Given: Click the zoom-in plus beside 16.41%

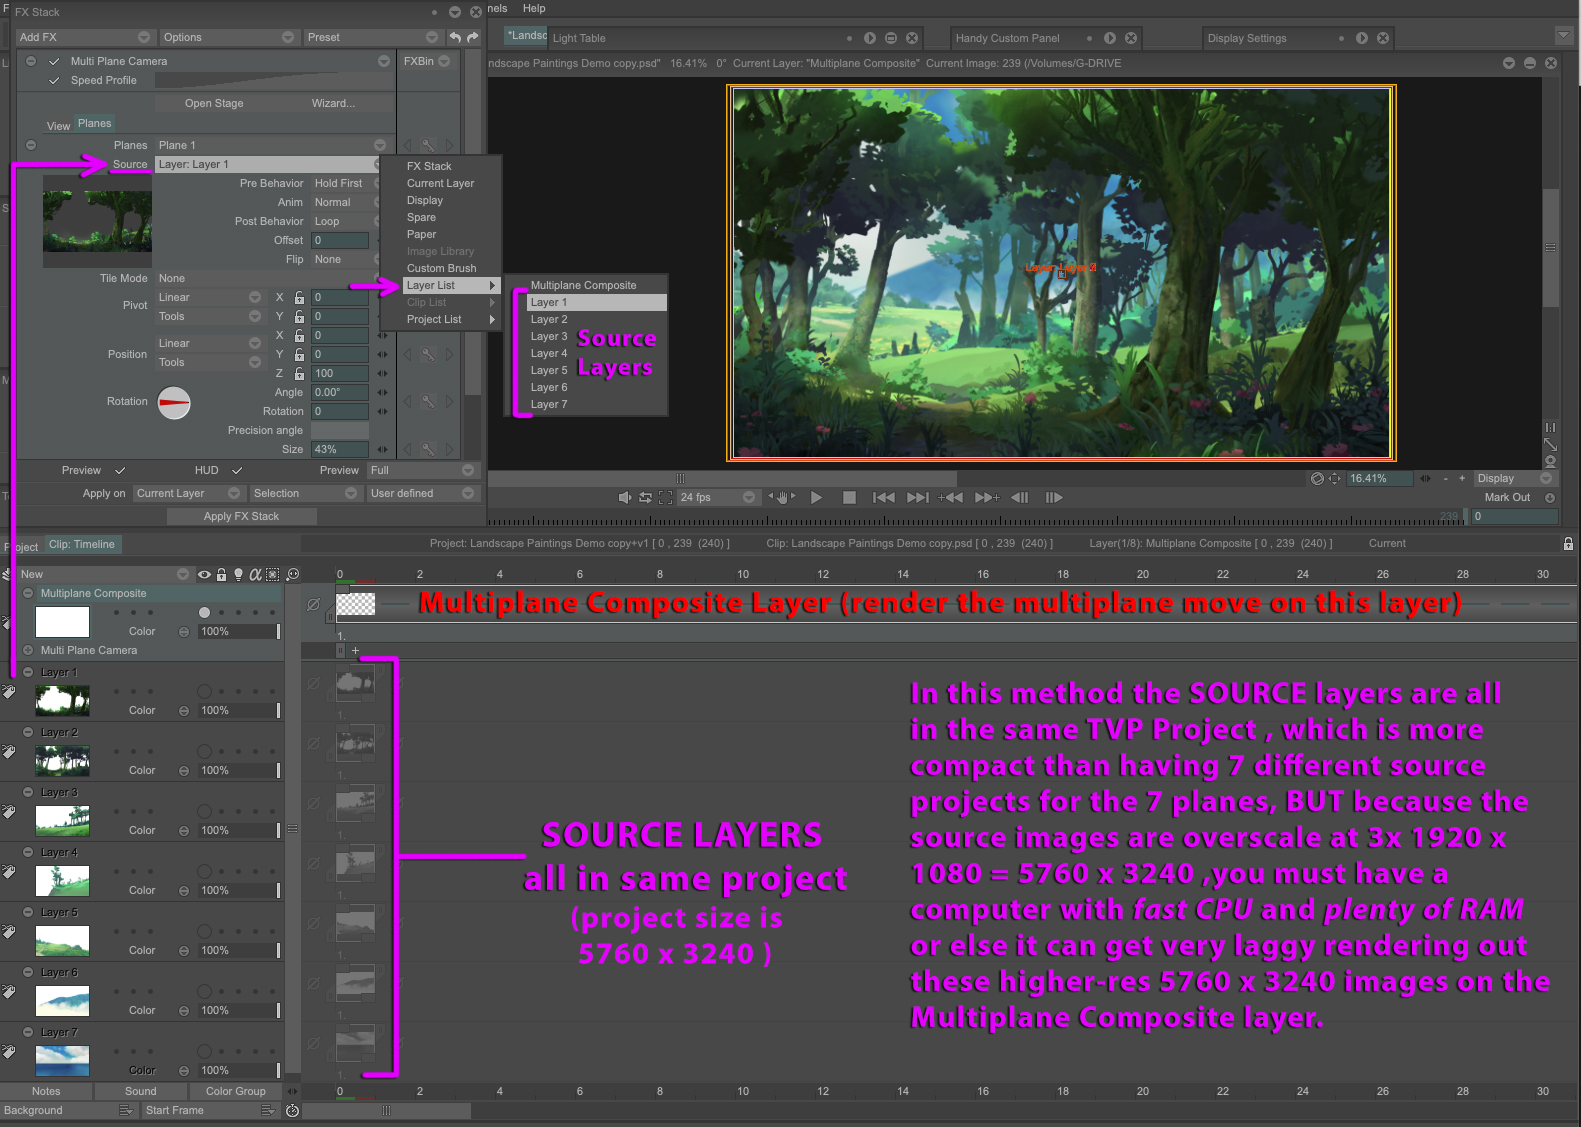Looking at the screenshot, I should [x=1462, y=478].
